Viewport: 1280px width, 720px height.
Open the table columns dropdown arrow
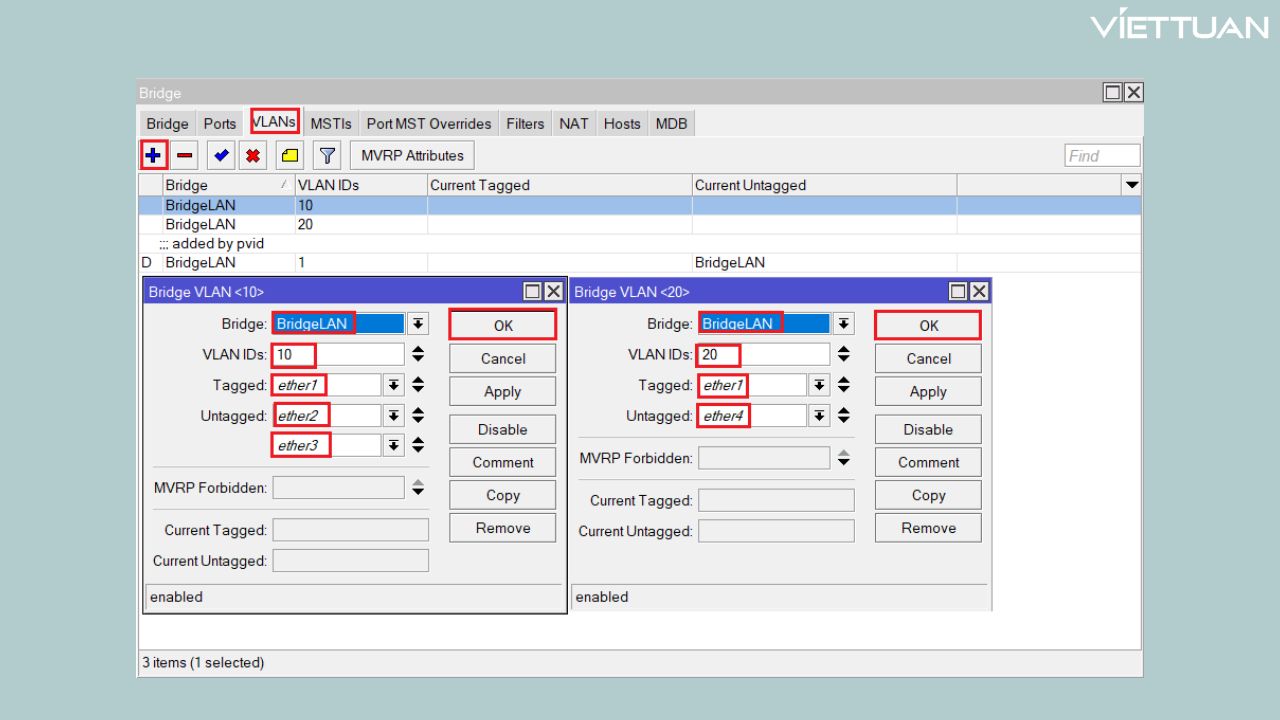coord(1132,185)
